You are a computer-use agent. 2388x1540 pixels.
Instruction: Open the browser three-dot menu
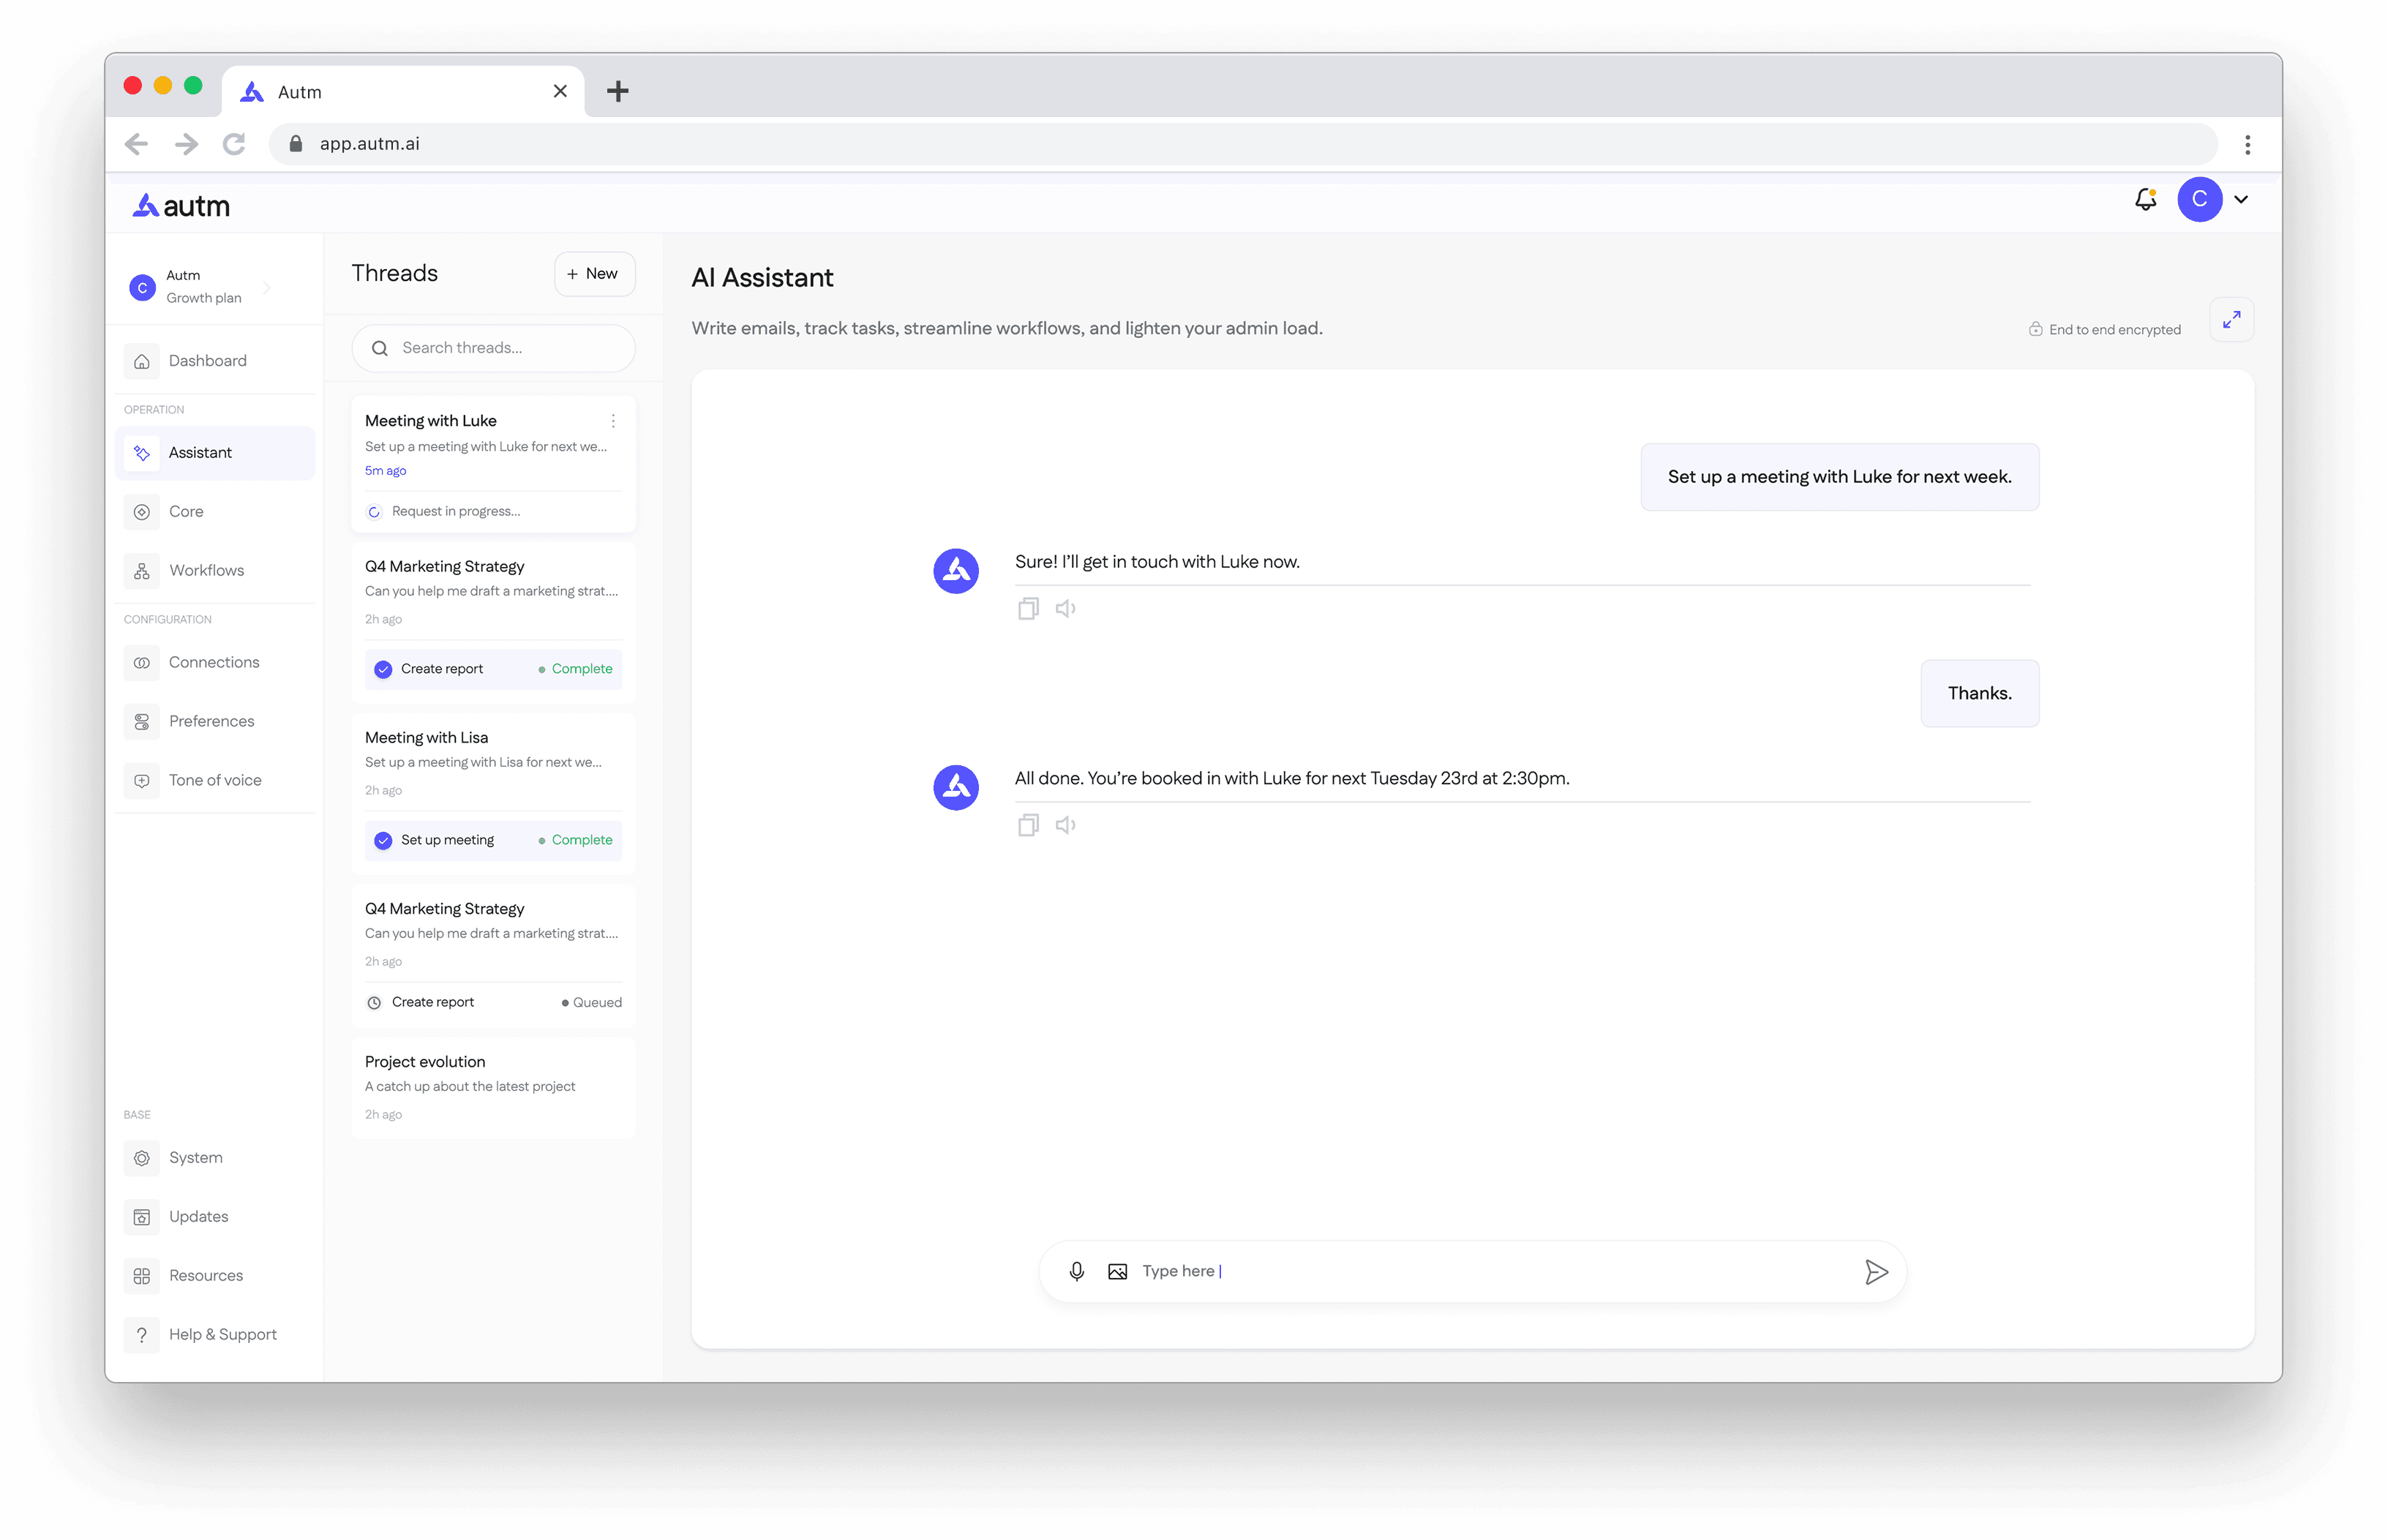(2247, 144)
